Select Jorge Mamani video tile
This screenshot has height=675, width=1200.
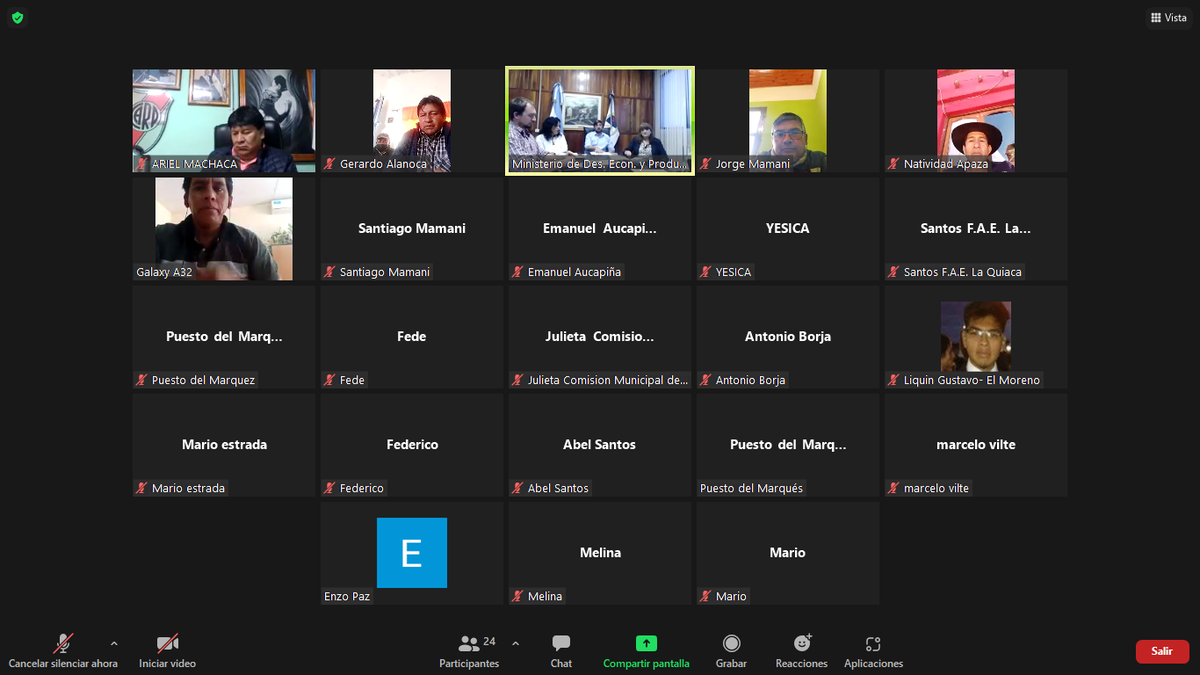tap(788, 121)
